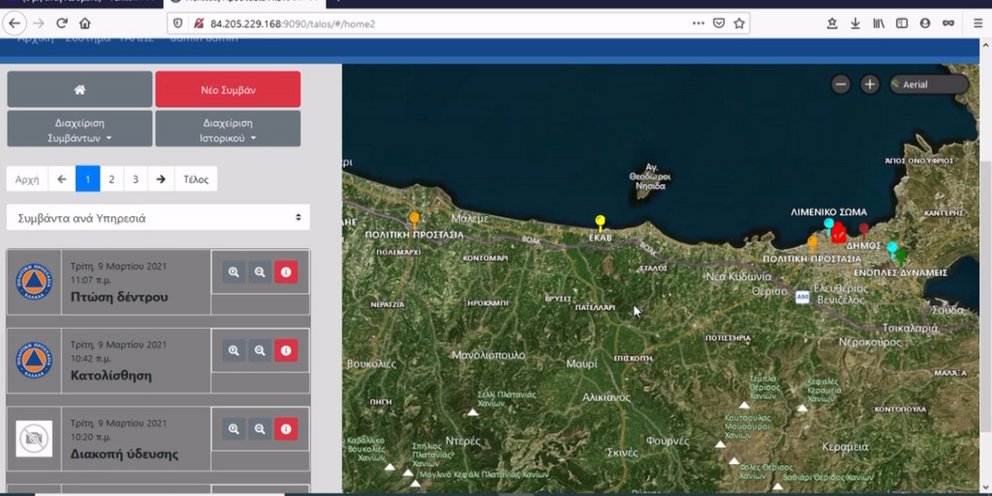Image resolution: width=992 pixels, height=496 pixels.
Task: Open the Συμβάντα ανά Υπηρεσία select box
Action: coord(158,218)
